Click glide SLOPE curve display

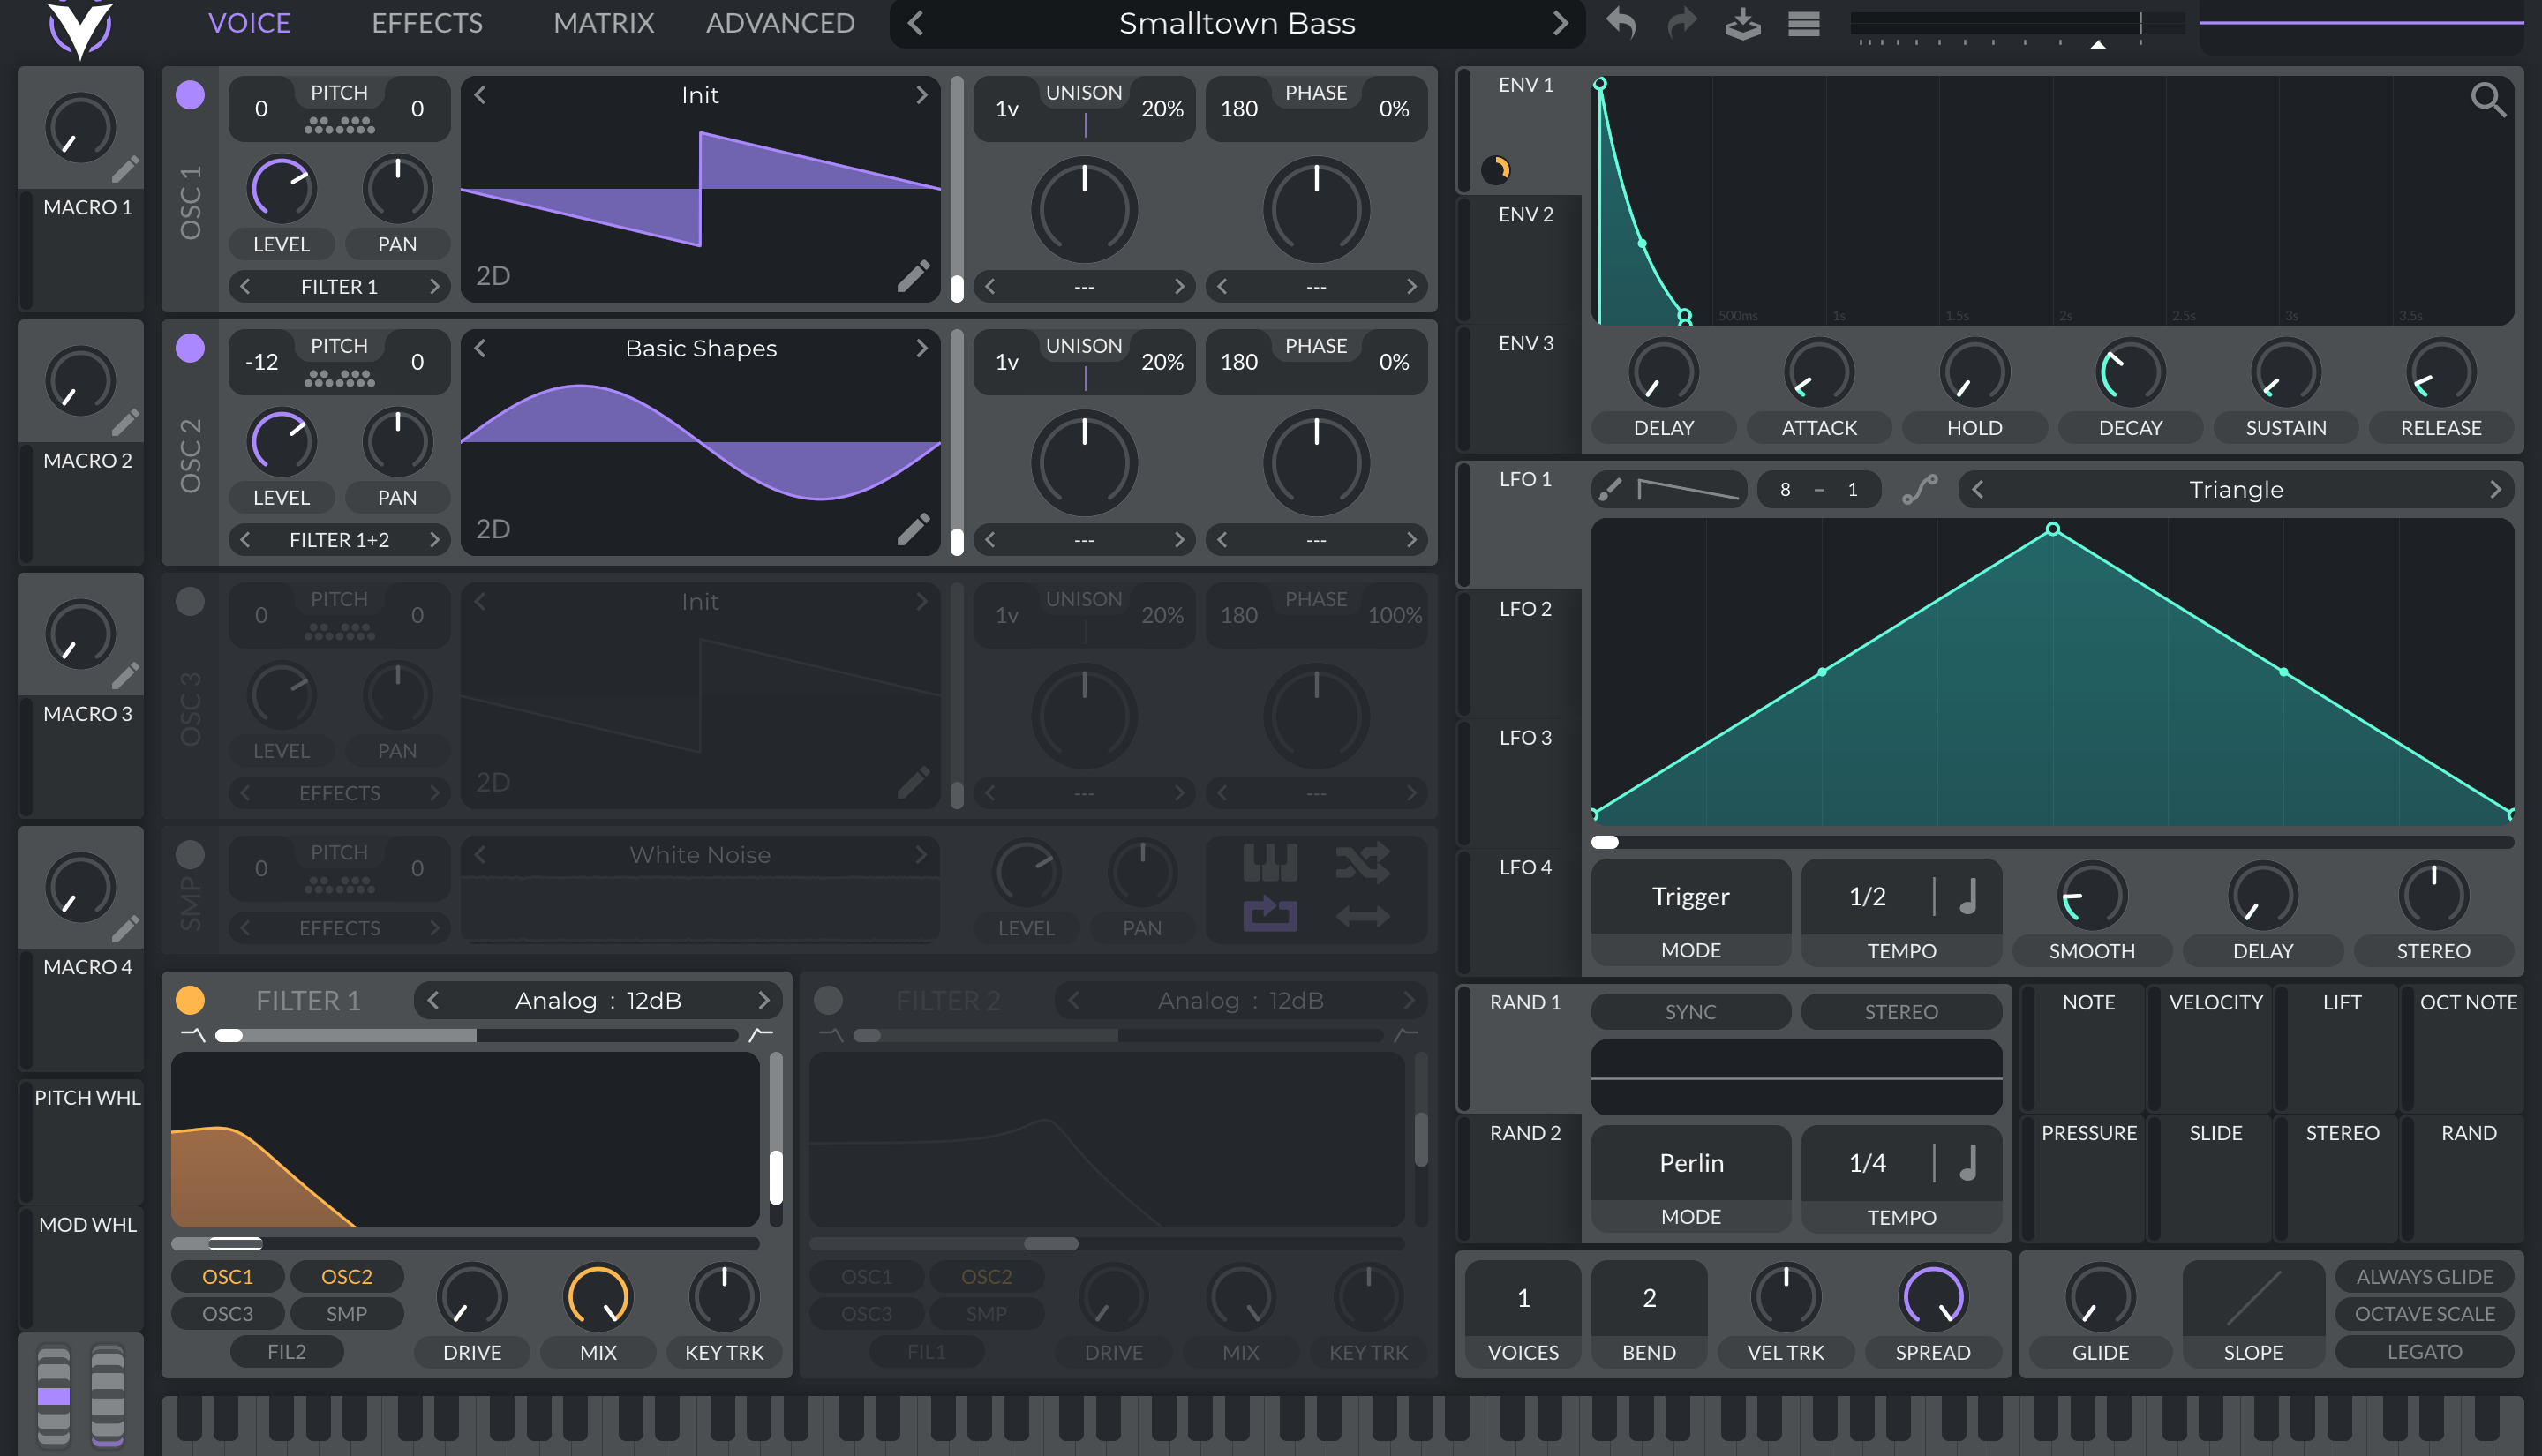point(2253,1298)
